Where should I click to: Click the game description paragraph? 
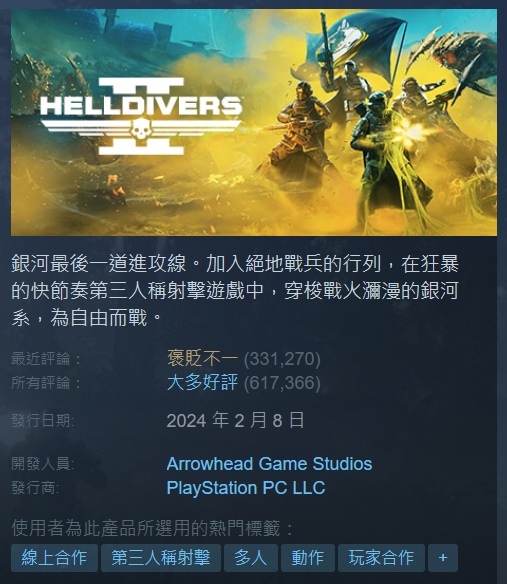235,291
